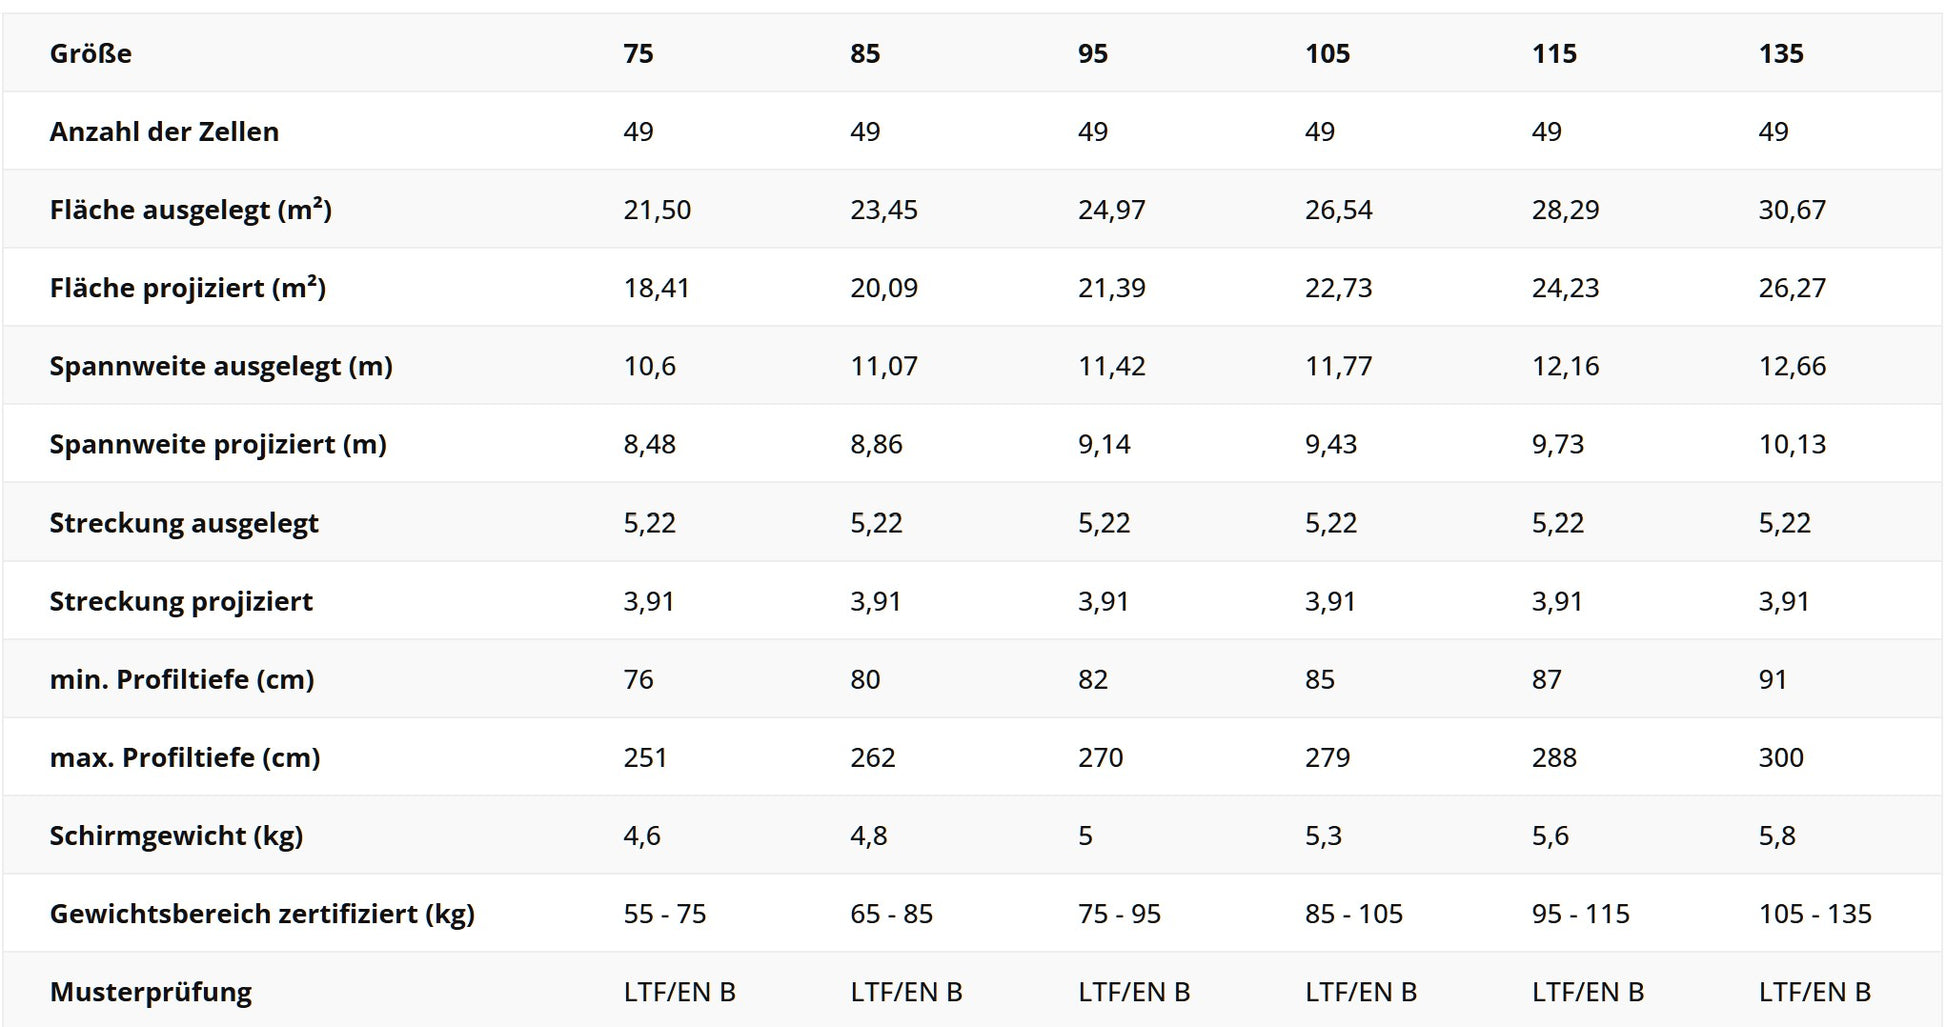
Task: Click the Musterprüfung row label
Action: pyautogui.click(x=150, y=992)
